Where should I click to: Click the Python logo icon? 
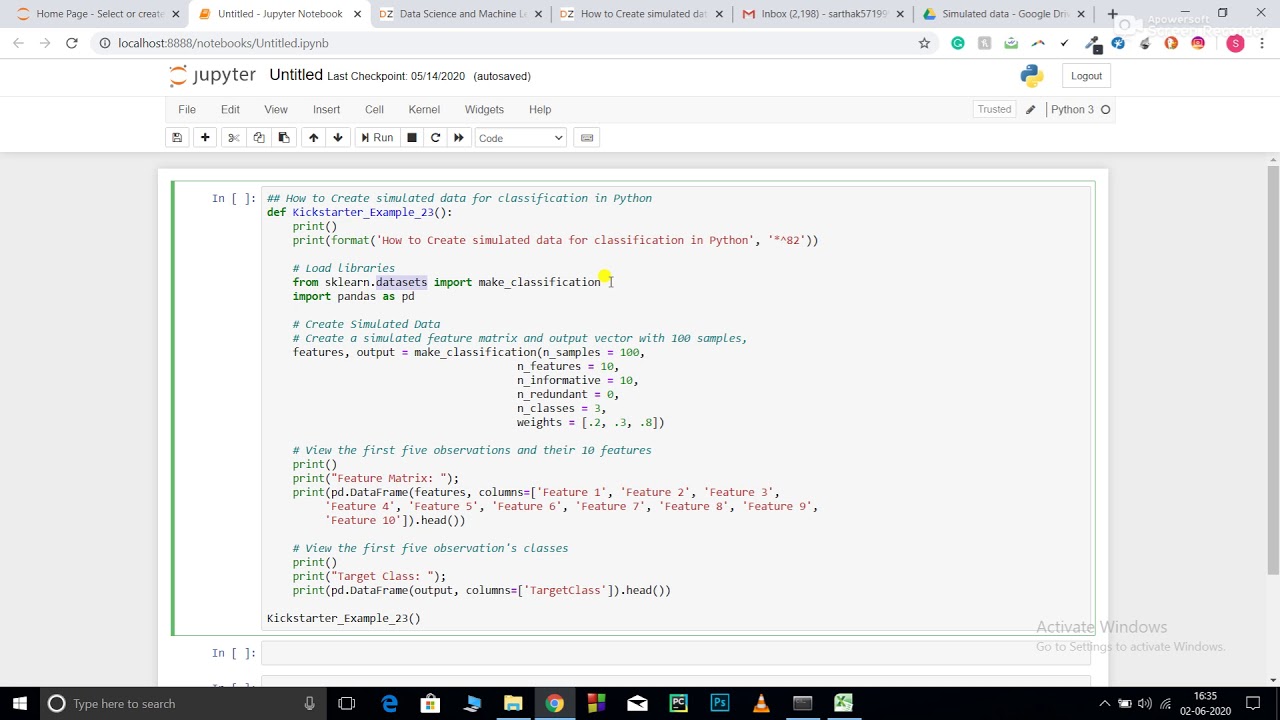click(1032, 76)
